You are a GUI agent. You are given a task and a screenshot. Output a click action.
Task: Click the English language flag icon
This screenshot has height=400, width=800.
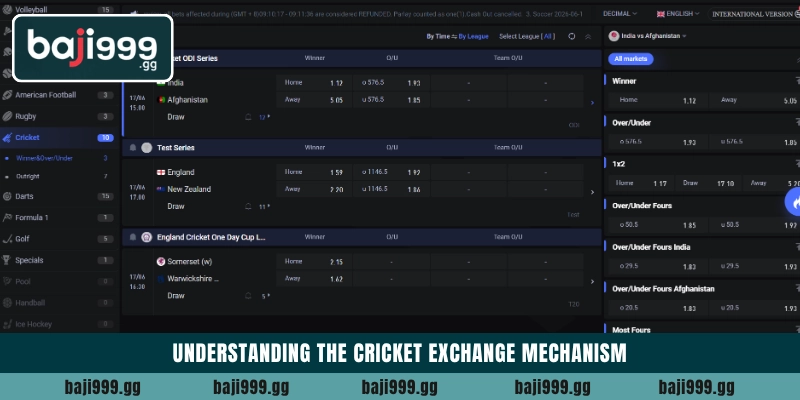point(661,14)
